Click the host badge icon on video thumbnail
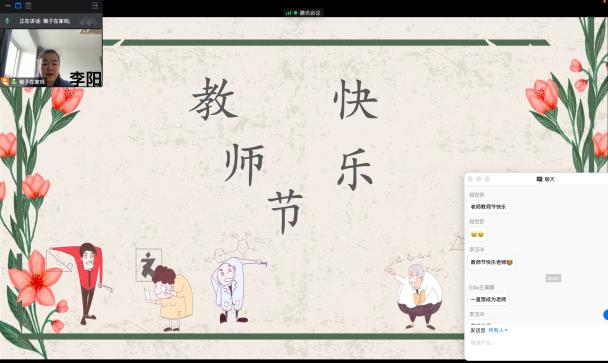Screen dimensions: 608x363 point(5,81)
